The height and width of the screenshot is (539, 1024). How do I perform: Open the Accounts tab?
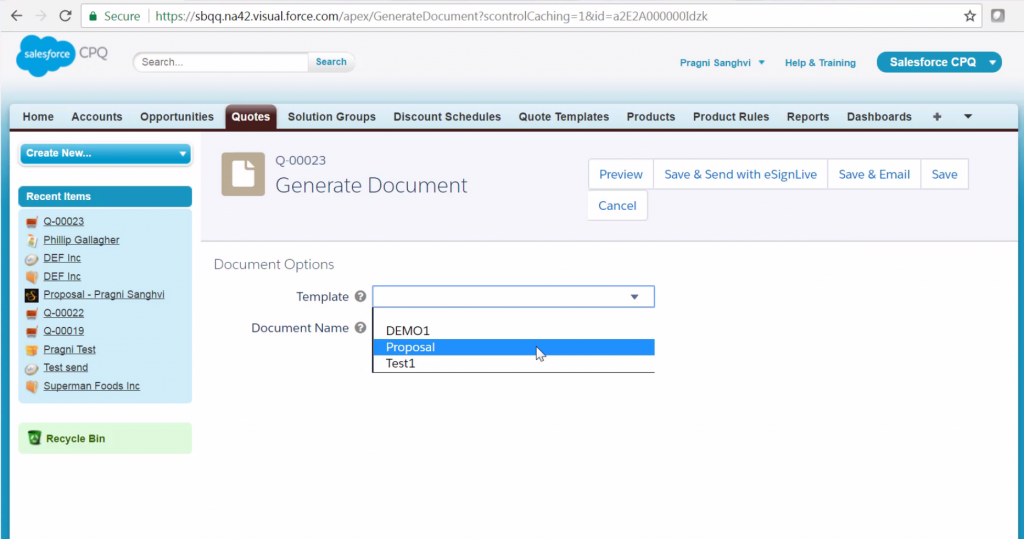coord(97,116)
